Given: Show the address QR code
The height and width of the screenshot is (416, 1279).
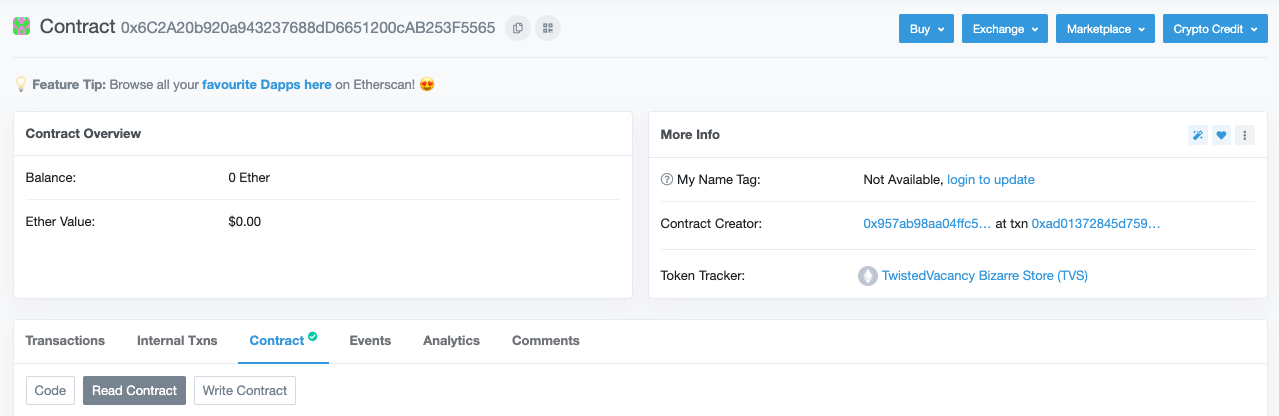Looking at the screenshot, I should [547, 28].
